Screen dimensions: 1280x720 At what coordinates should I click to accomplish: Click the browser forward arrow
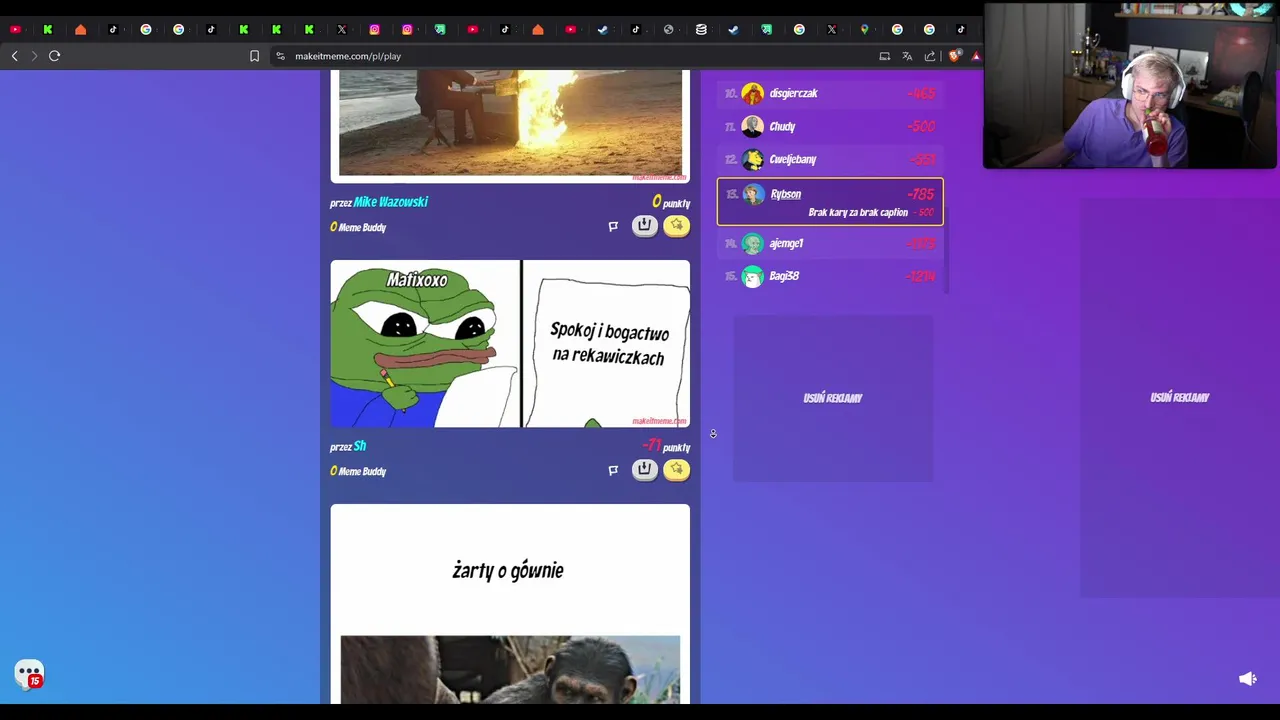click(34, 56)
